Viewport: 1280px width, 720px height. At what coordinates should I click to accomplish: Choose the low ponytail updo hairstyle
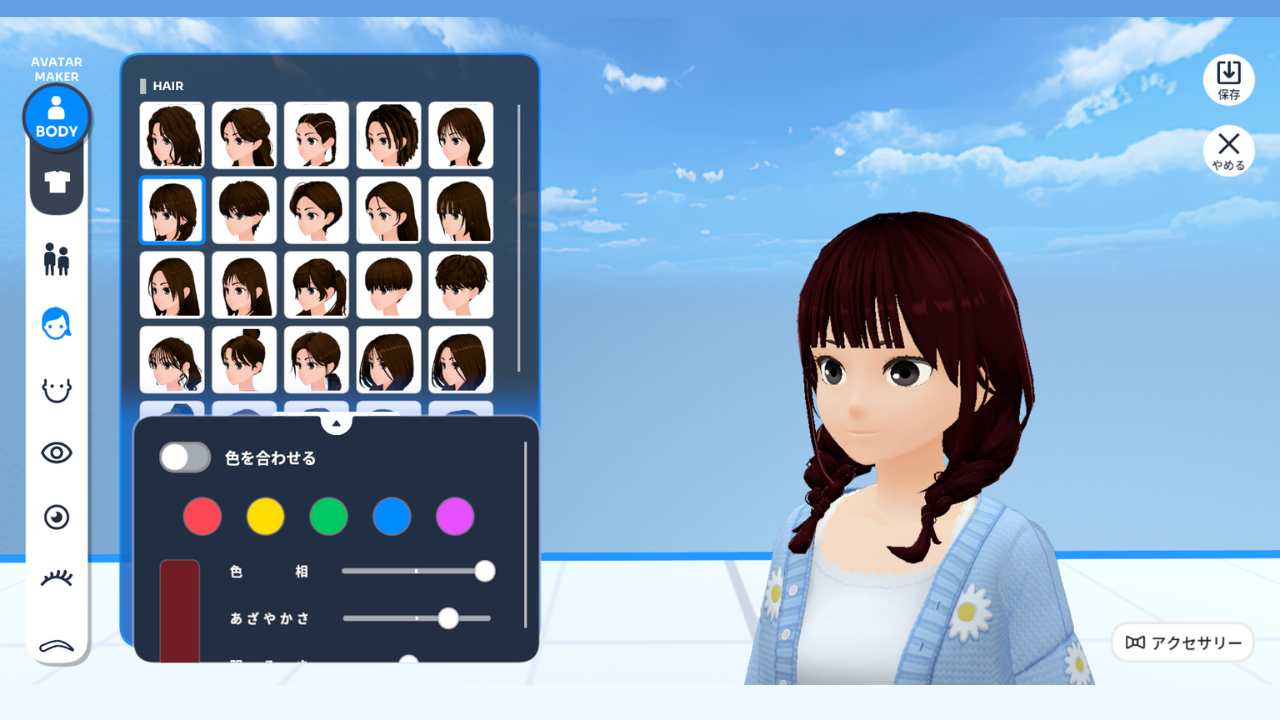pos(244,135)
